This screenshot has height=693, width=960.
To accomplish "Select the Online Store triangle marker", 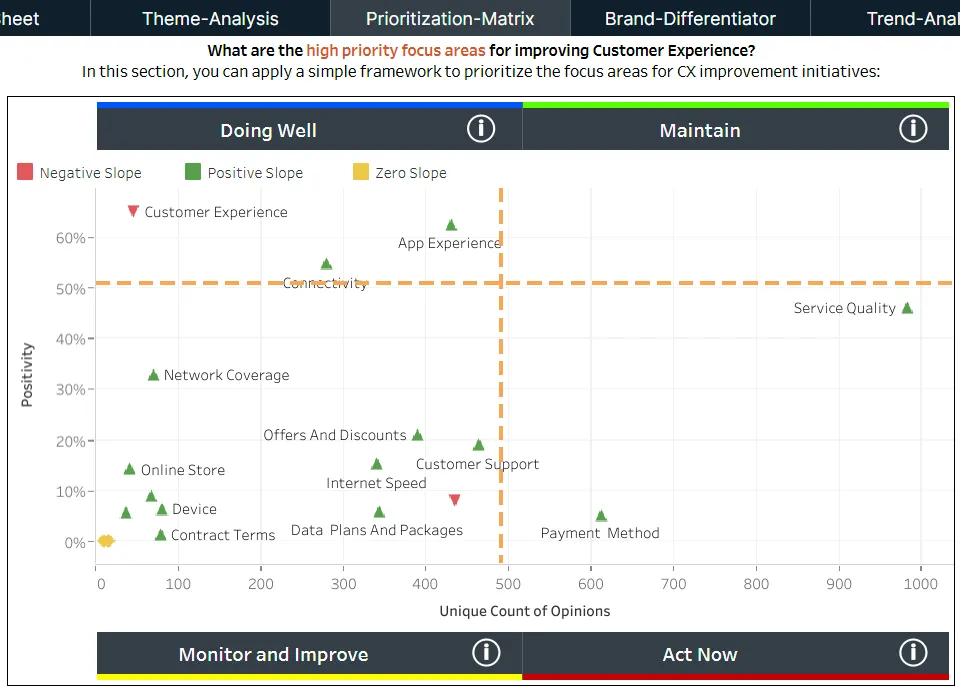I will coord(129,467).
